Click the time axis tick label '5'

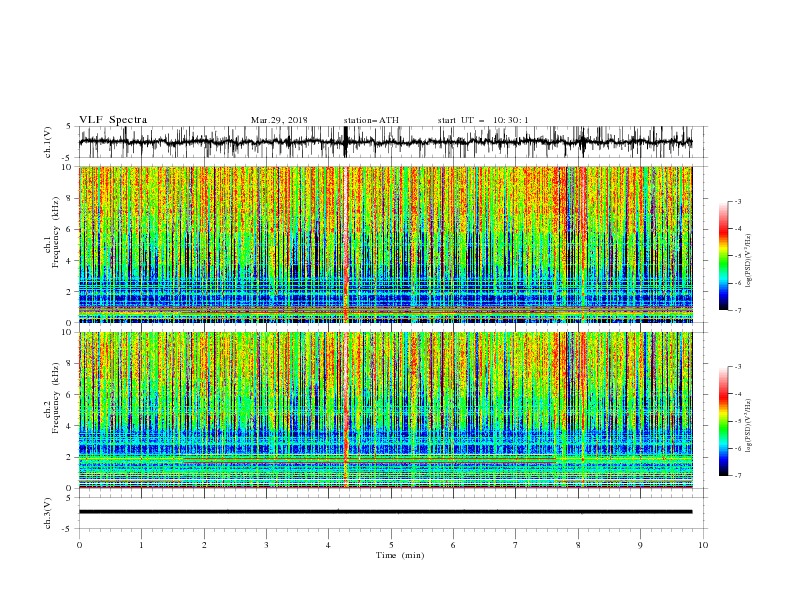tap(391, 545)
